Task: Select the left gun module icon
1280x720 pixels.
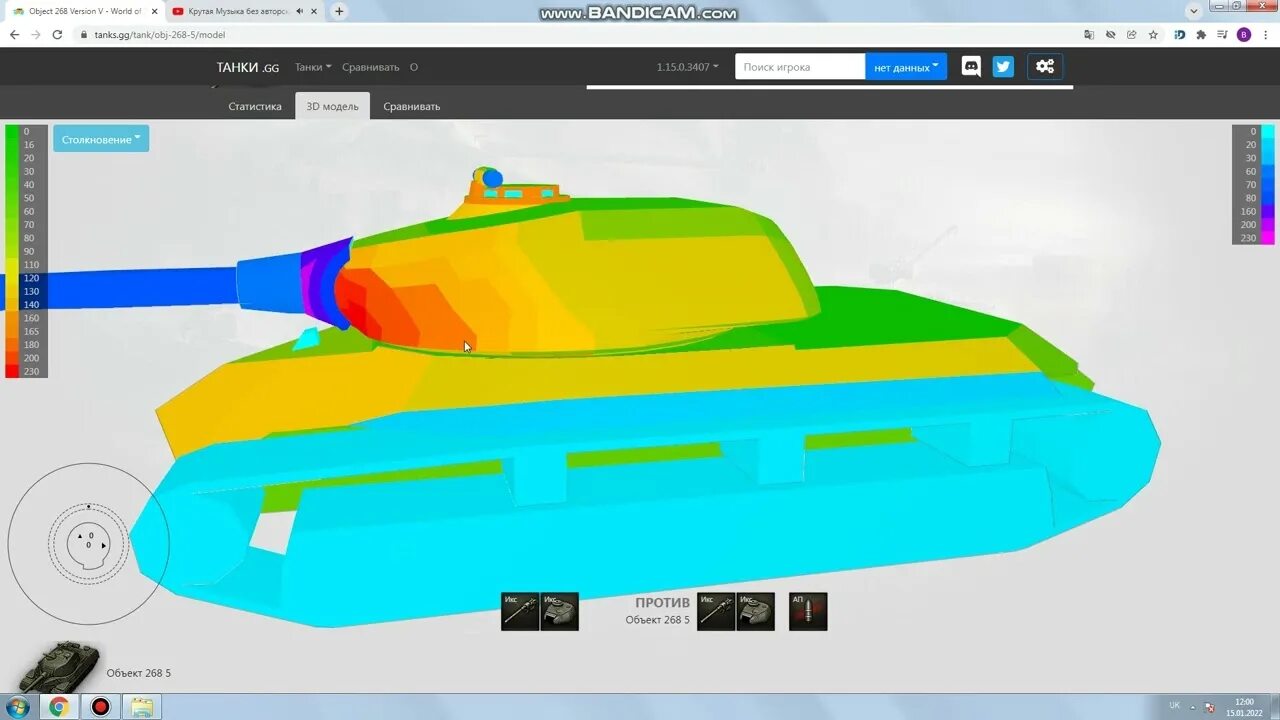Action: 520,611
